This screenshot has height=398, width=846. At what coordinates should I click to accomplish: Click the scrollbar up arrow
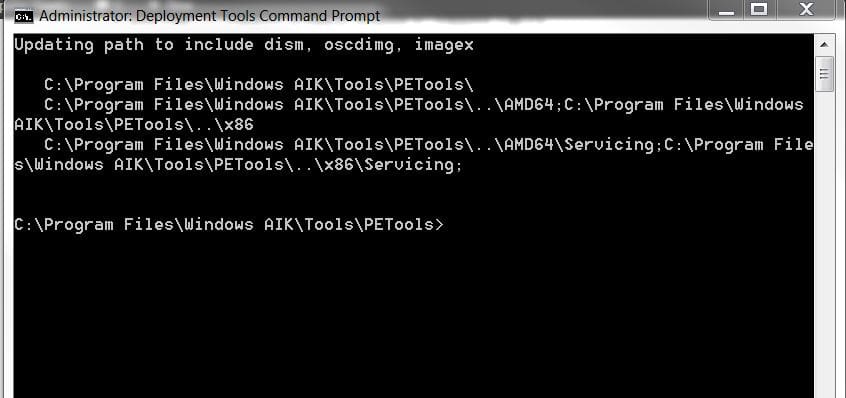tap(823, 45)
